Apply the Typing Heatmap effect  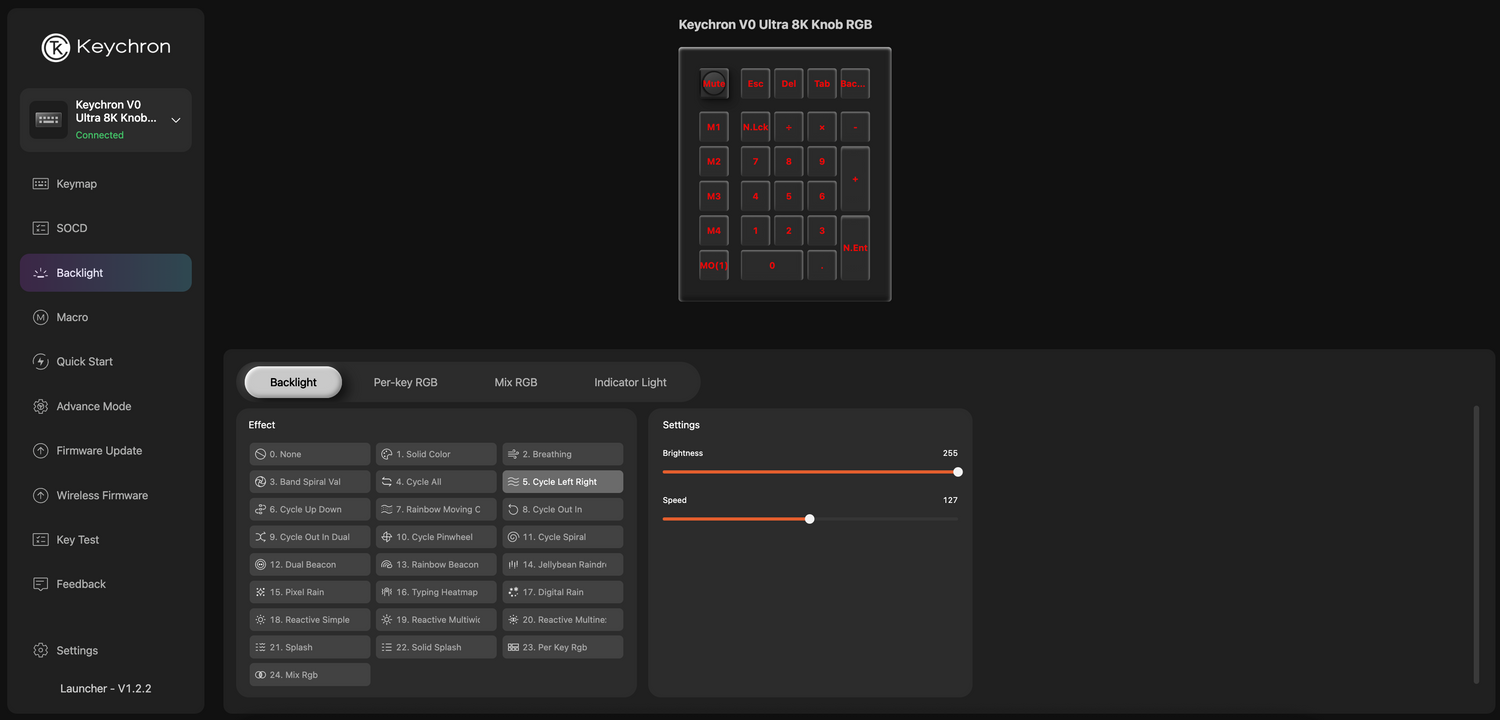click(x=436, y=591)
